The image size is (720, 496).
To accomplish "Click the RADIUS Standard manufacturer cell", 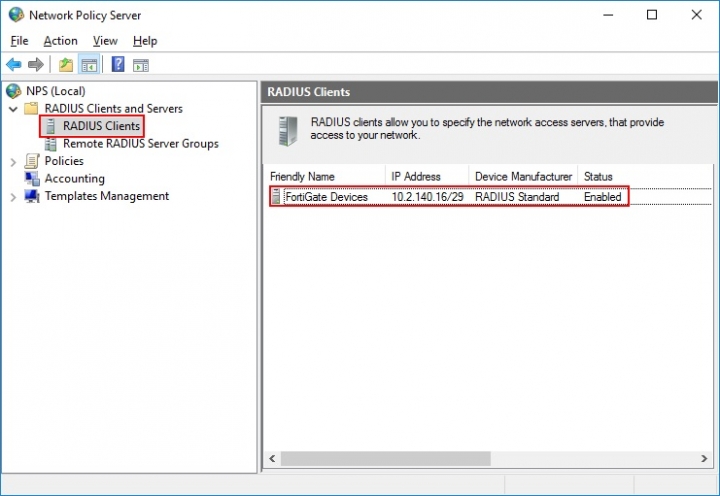I will tap(517, 197).
